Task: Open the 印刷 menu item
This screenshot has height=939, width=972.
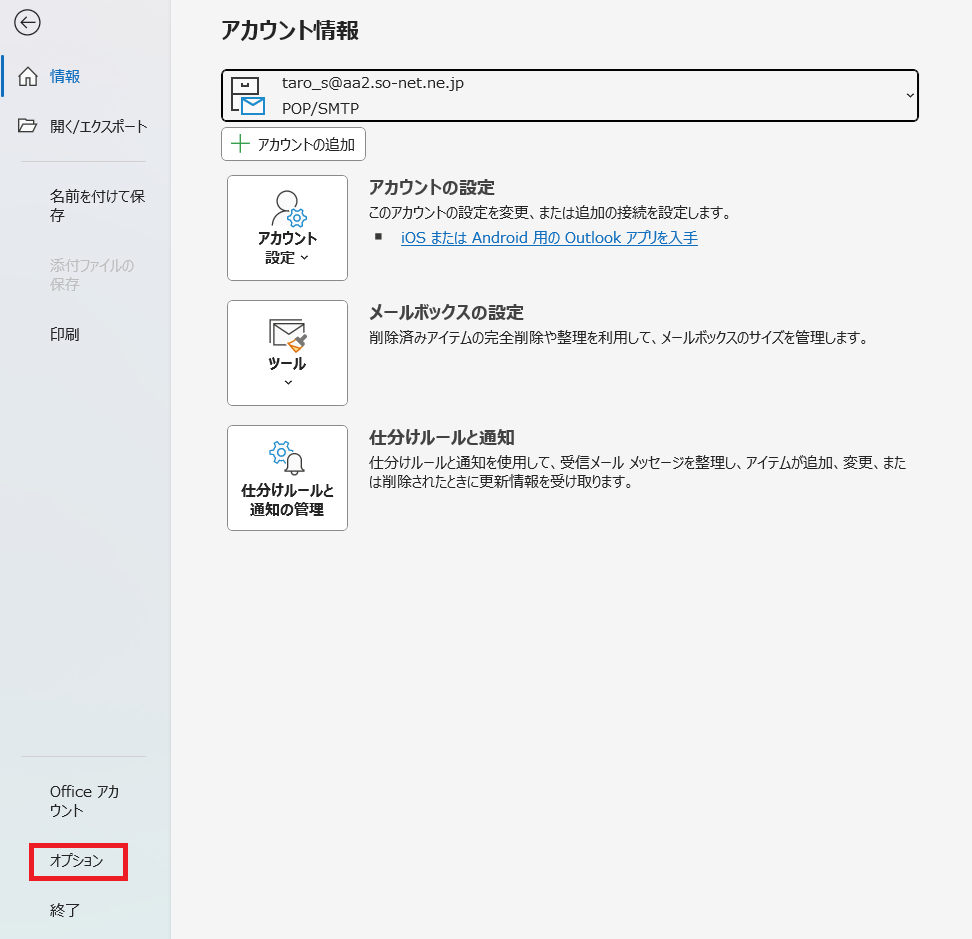Action: (65, 334)
